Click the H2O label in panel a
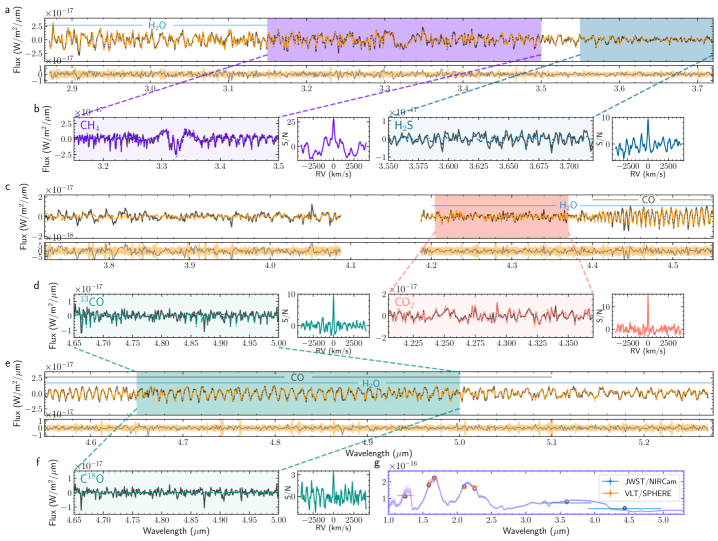The image size is (718, 541). [x=157, y=26]
